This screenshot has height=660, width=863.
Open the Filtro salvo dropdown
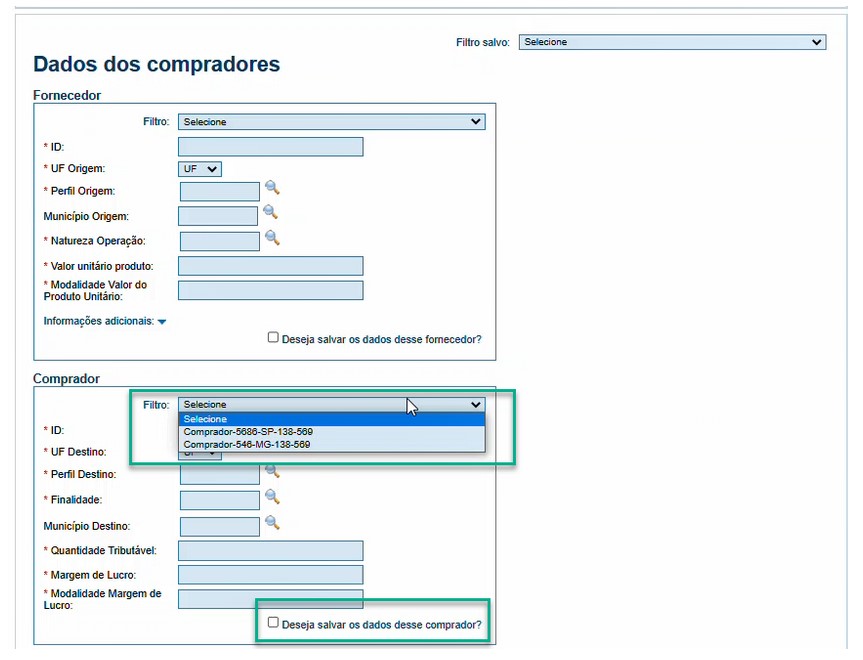672,42
